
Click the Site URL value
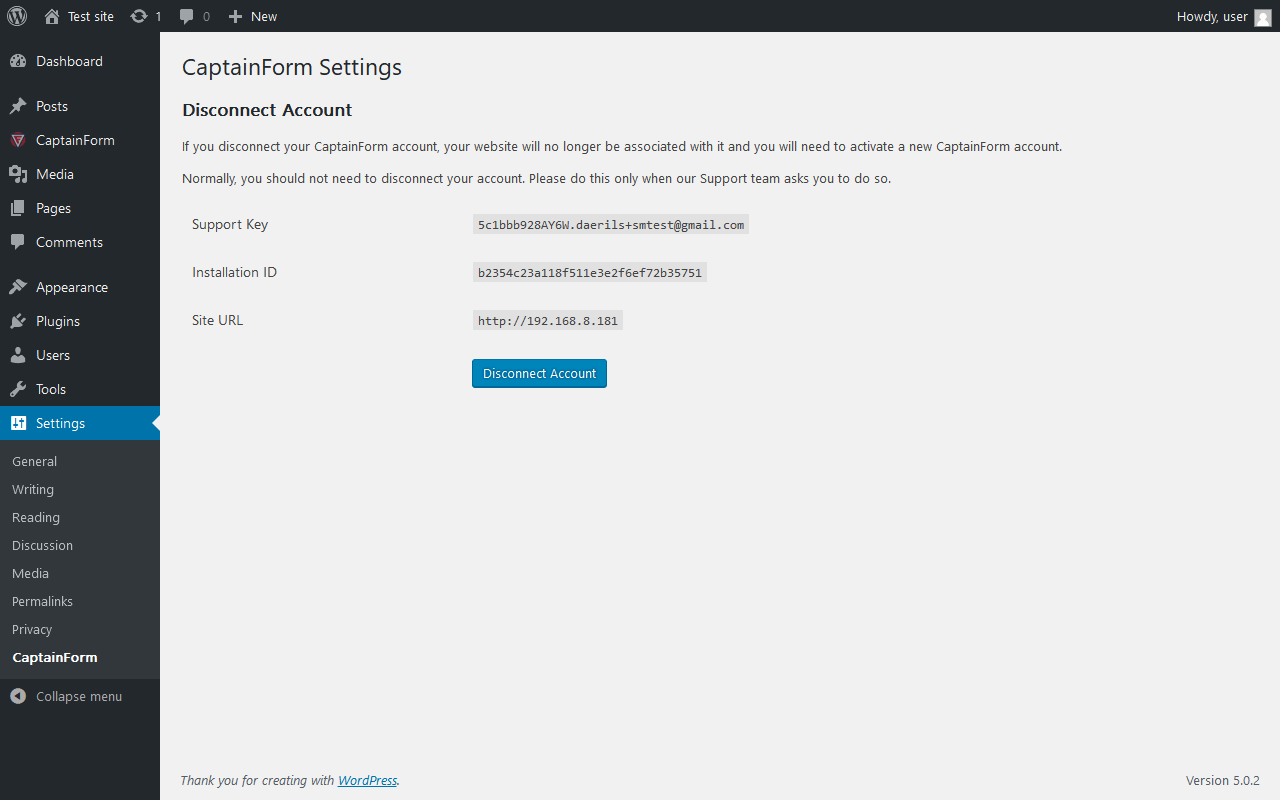click(x=548, y=320)
